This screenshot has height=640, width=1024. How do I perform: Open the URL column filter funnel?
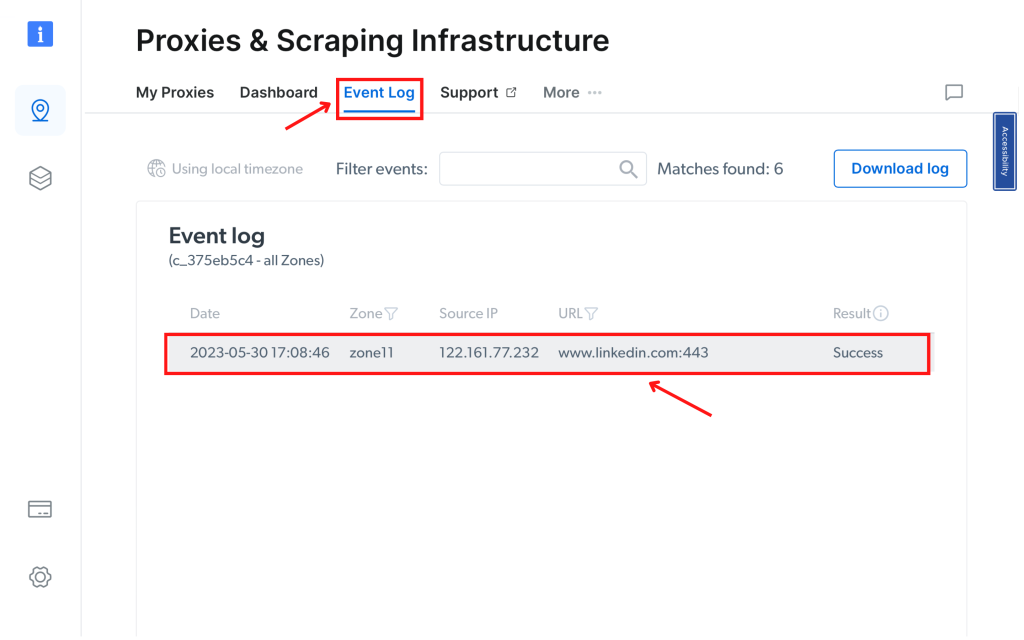590,313
